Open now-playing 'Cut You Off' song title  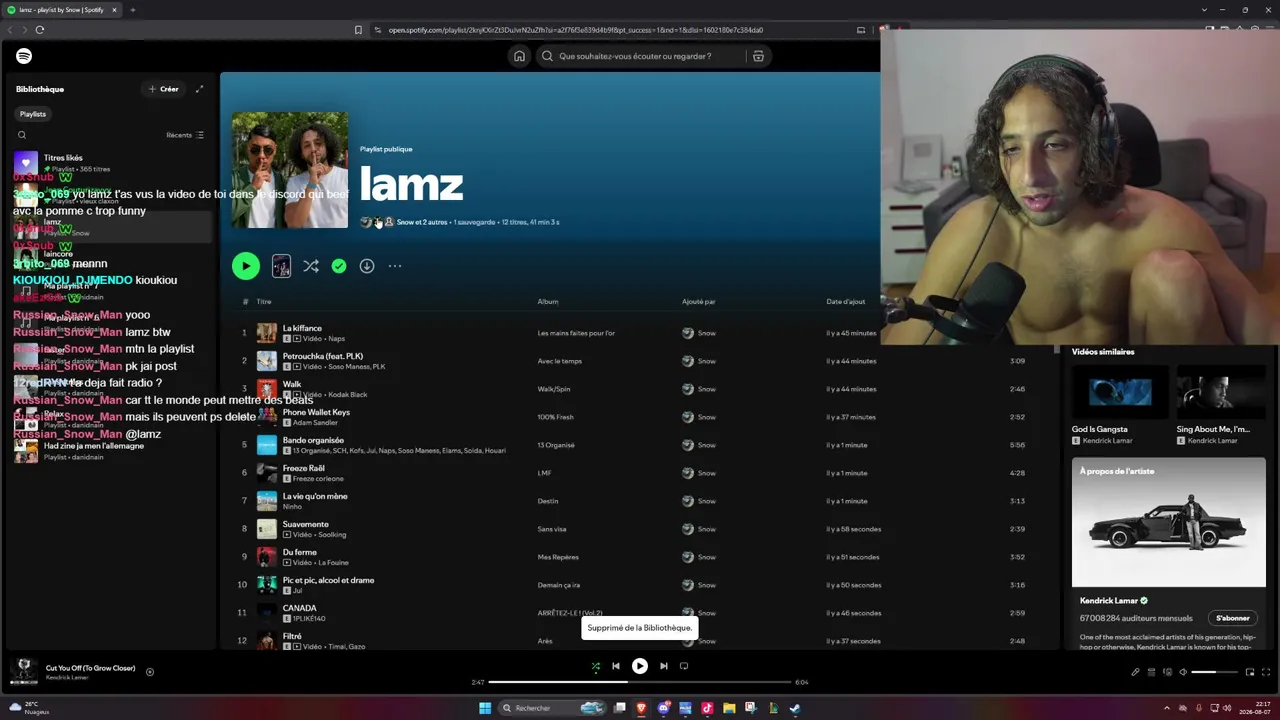point(90,668)
